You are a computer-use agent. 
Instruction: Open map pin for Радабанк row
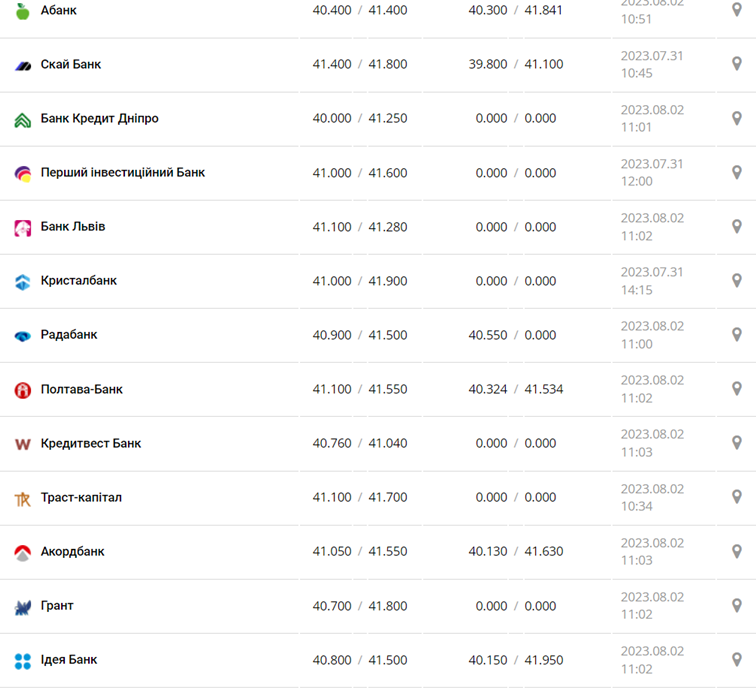coord(737,335)
